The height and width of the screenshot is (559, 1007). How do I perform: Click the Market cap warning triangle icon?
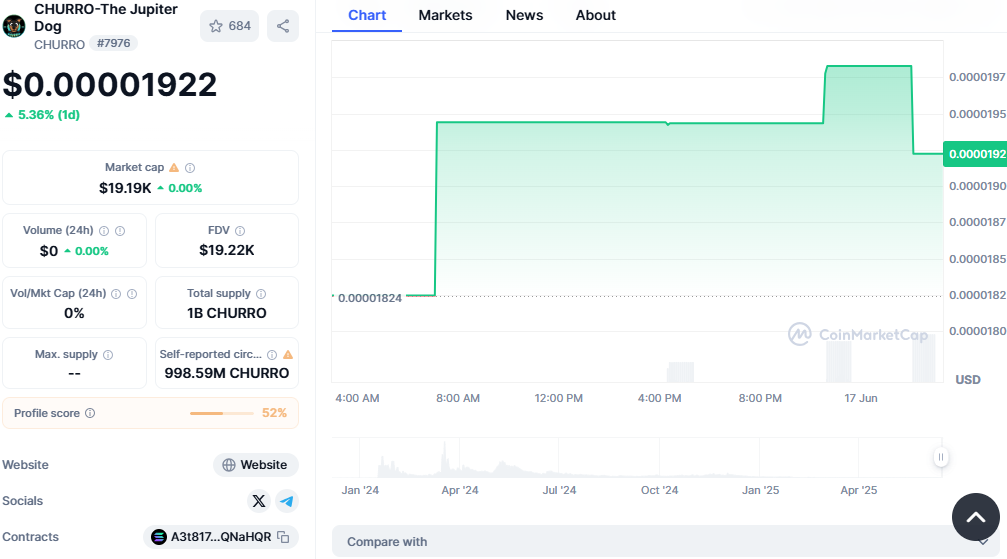click(174, 168)
